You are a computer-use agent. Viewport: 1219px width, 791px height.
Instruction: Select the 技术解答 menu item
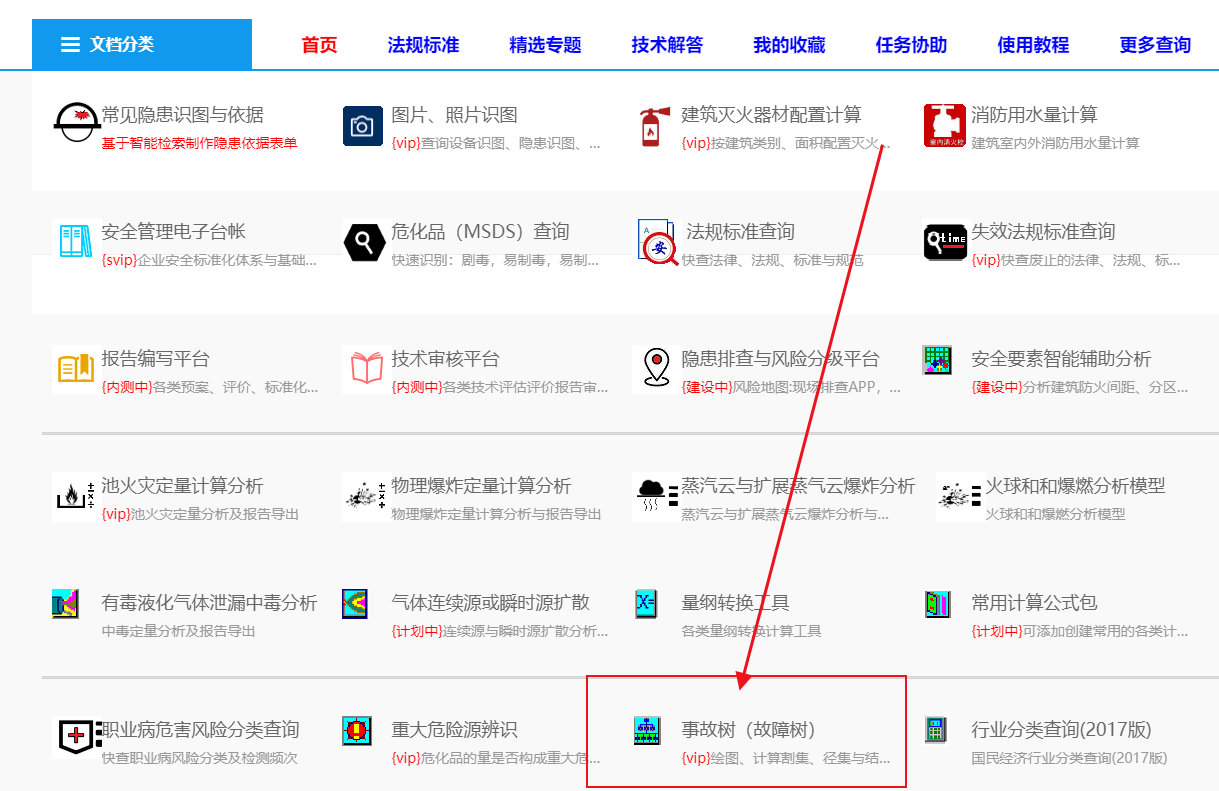(667, 45)
